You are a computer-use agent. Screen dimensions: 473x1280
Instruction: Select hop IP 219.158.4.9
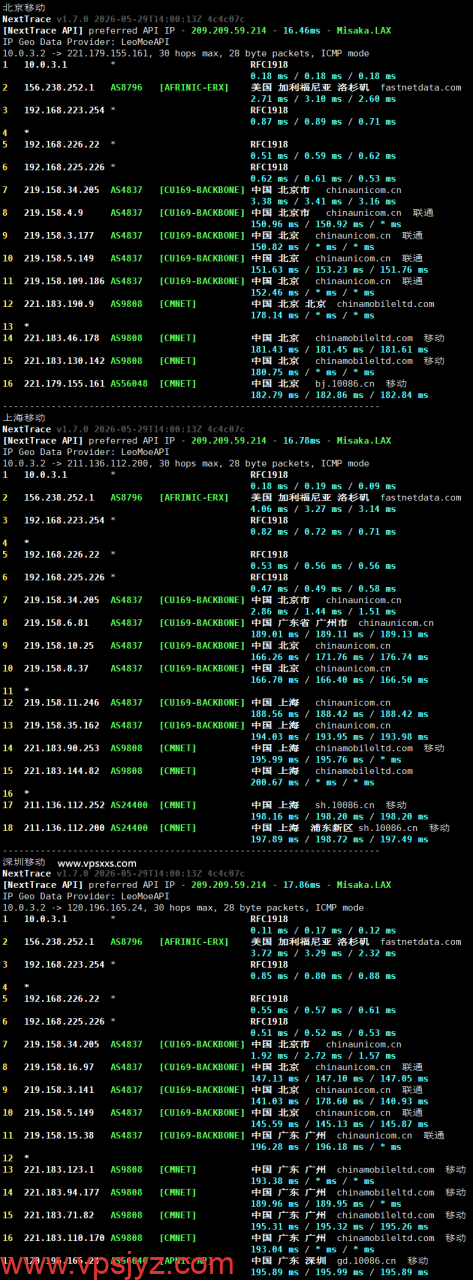53,212
